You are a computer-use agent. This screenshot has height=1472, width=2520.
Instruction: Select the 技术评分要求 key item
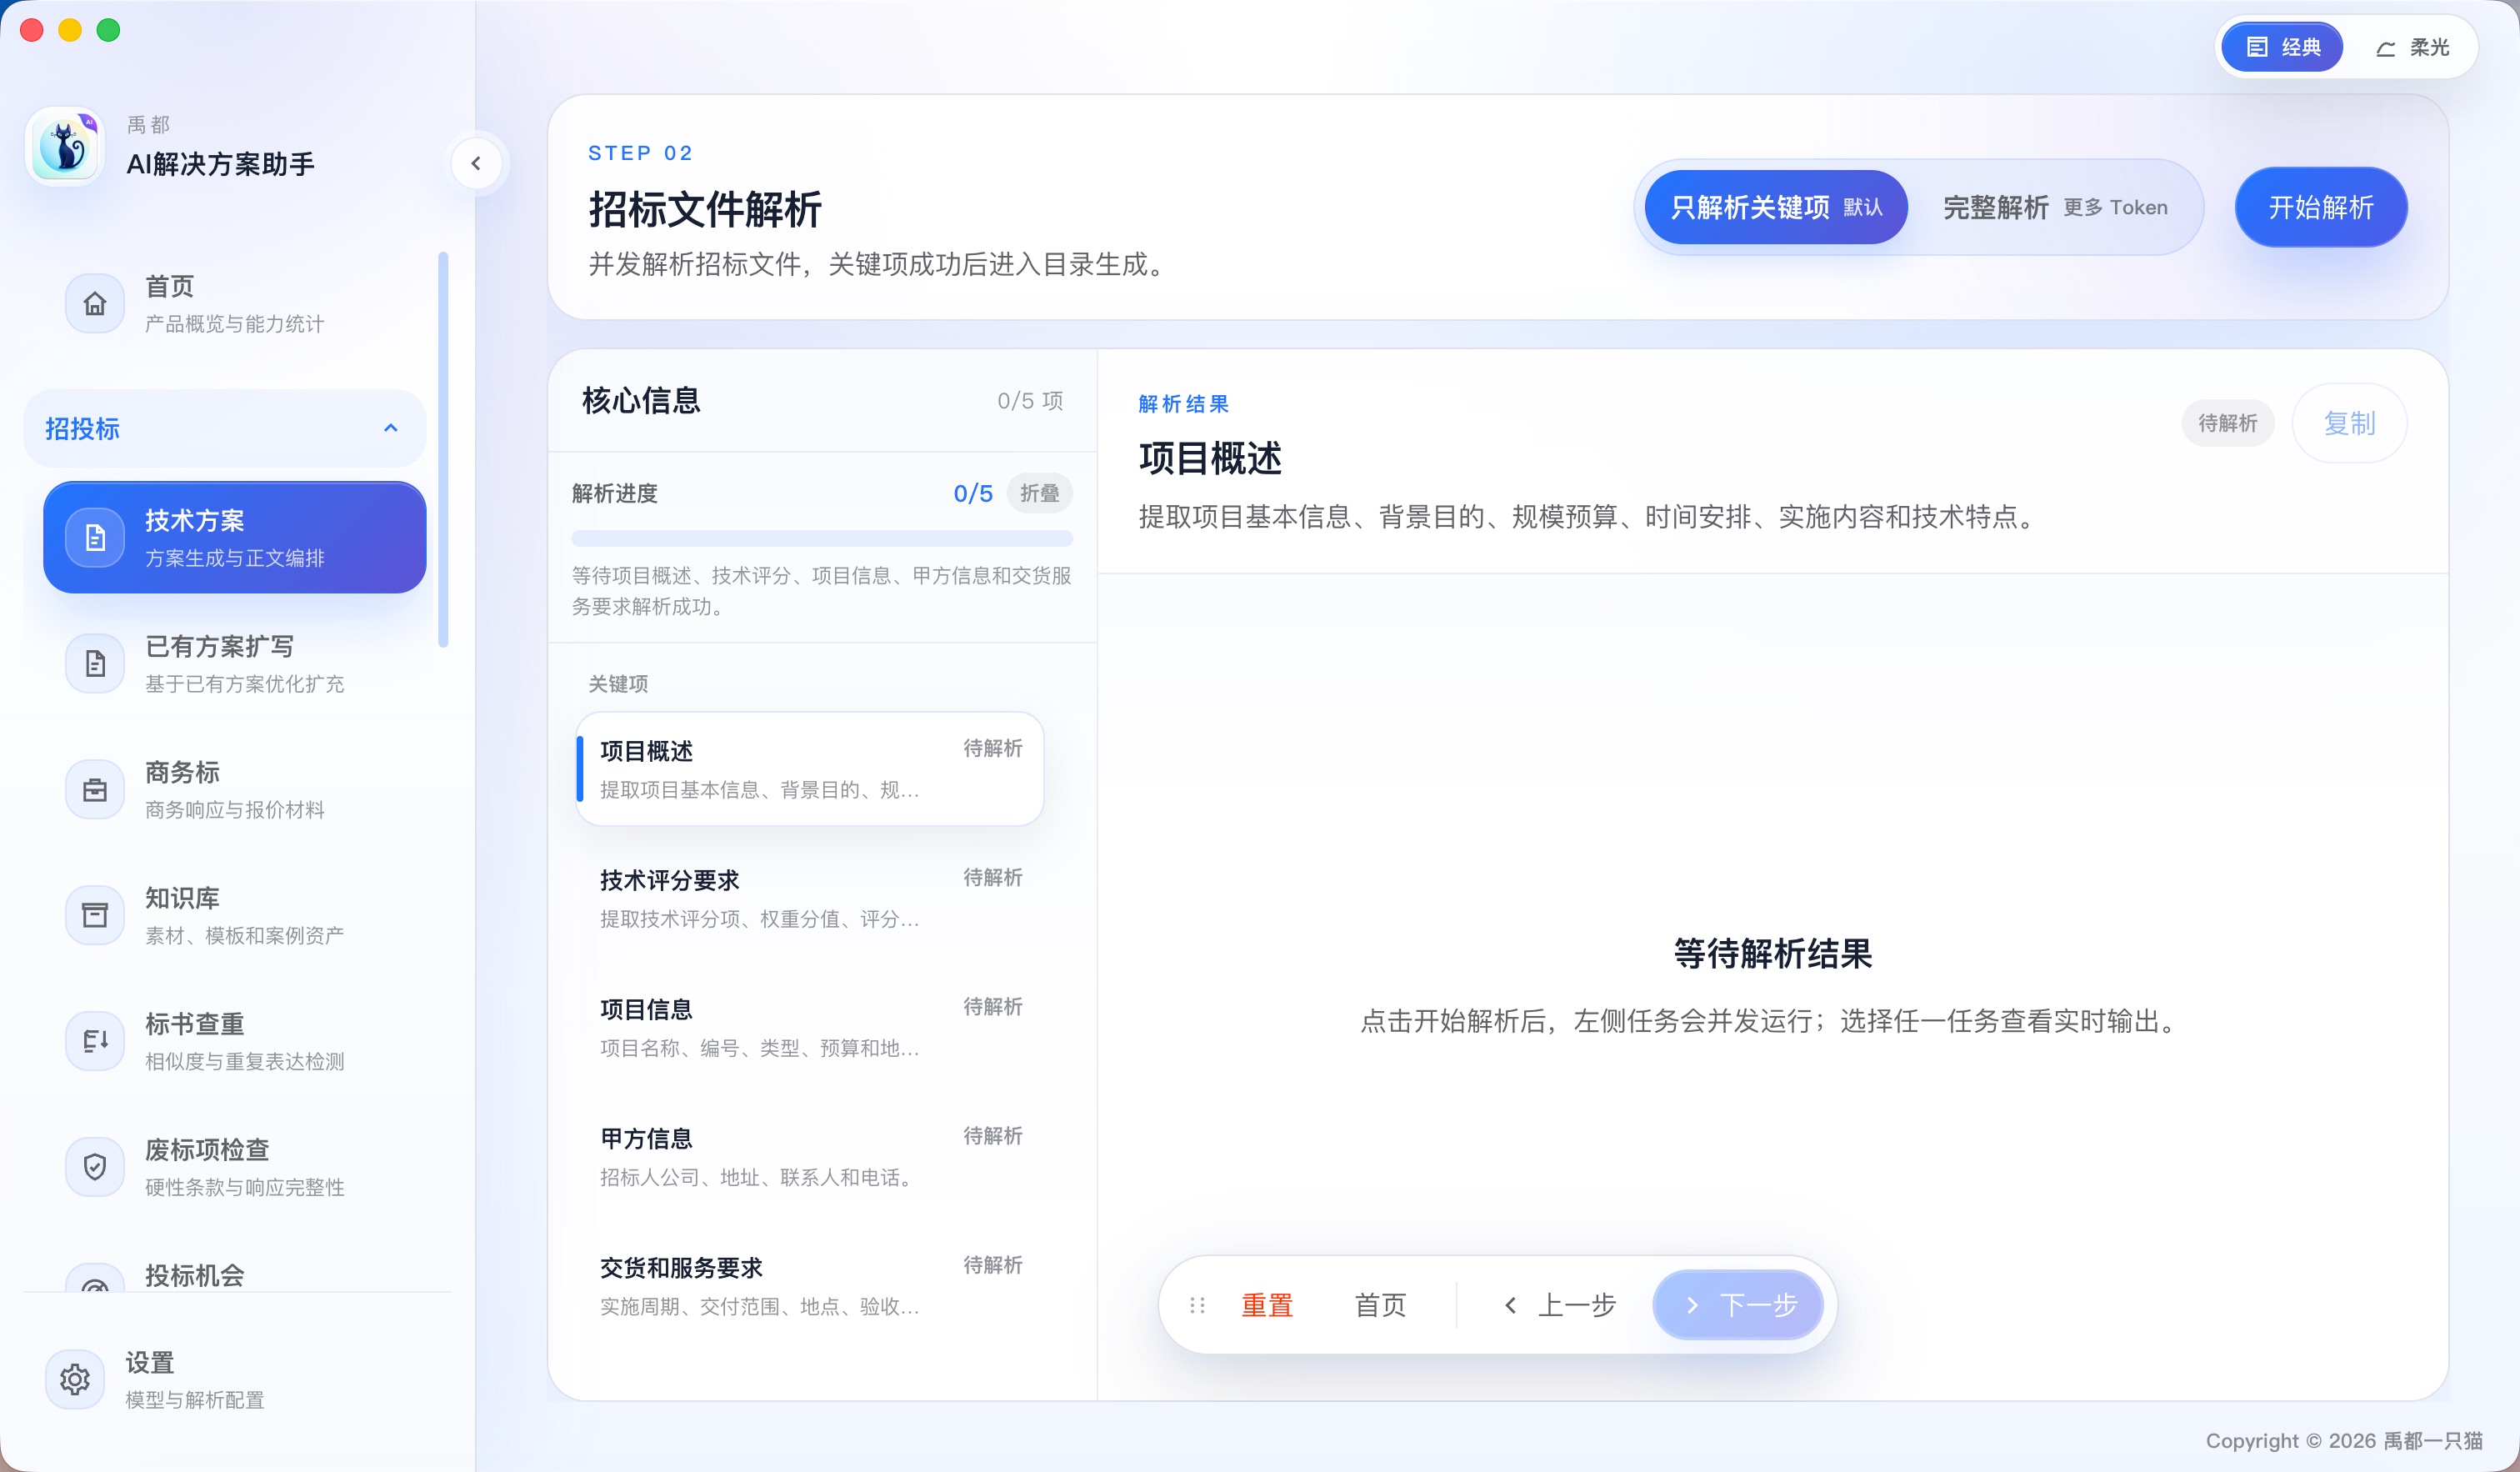point(810,898)
